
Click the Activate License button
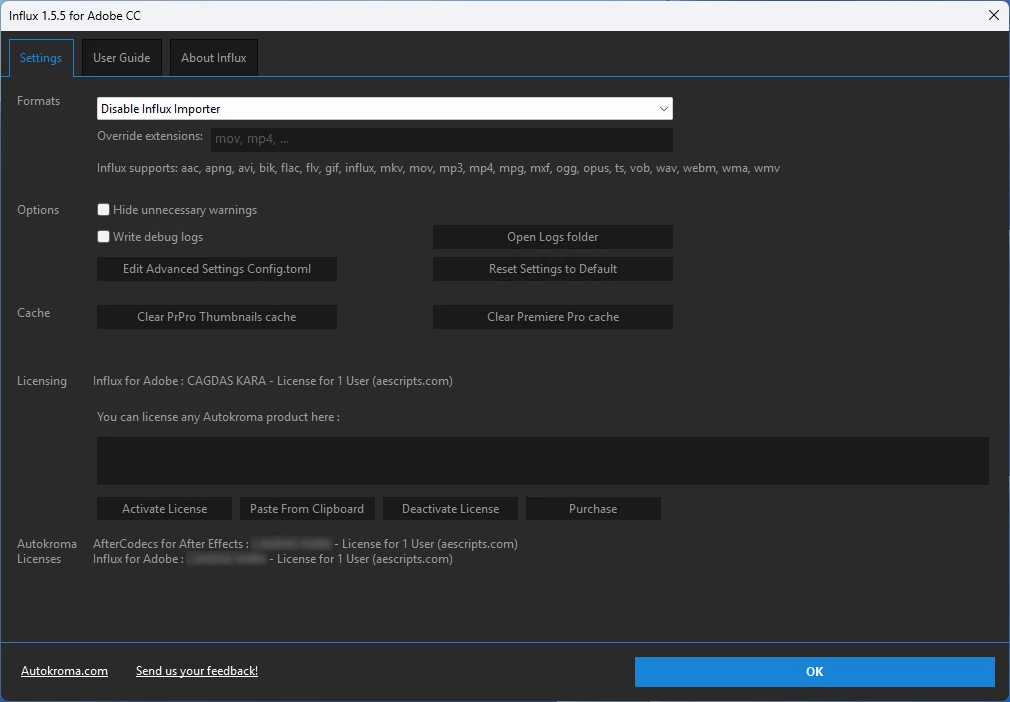(x=165, y=509)
